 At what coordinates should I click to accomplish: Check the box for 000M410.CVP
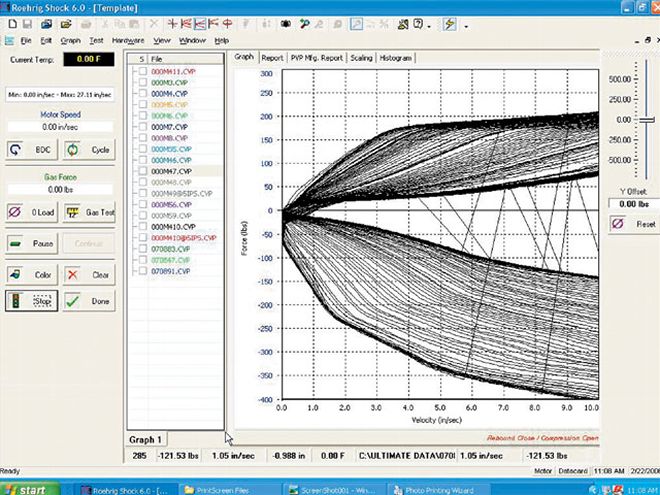click(143, 226)
